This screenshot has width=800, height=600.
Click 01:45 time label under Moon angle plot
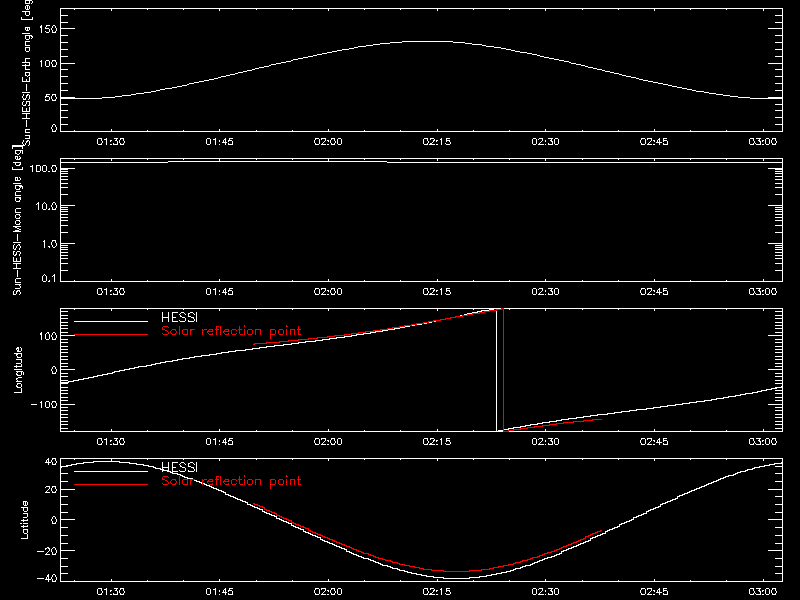219,292
